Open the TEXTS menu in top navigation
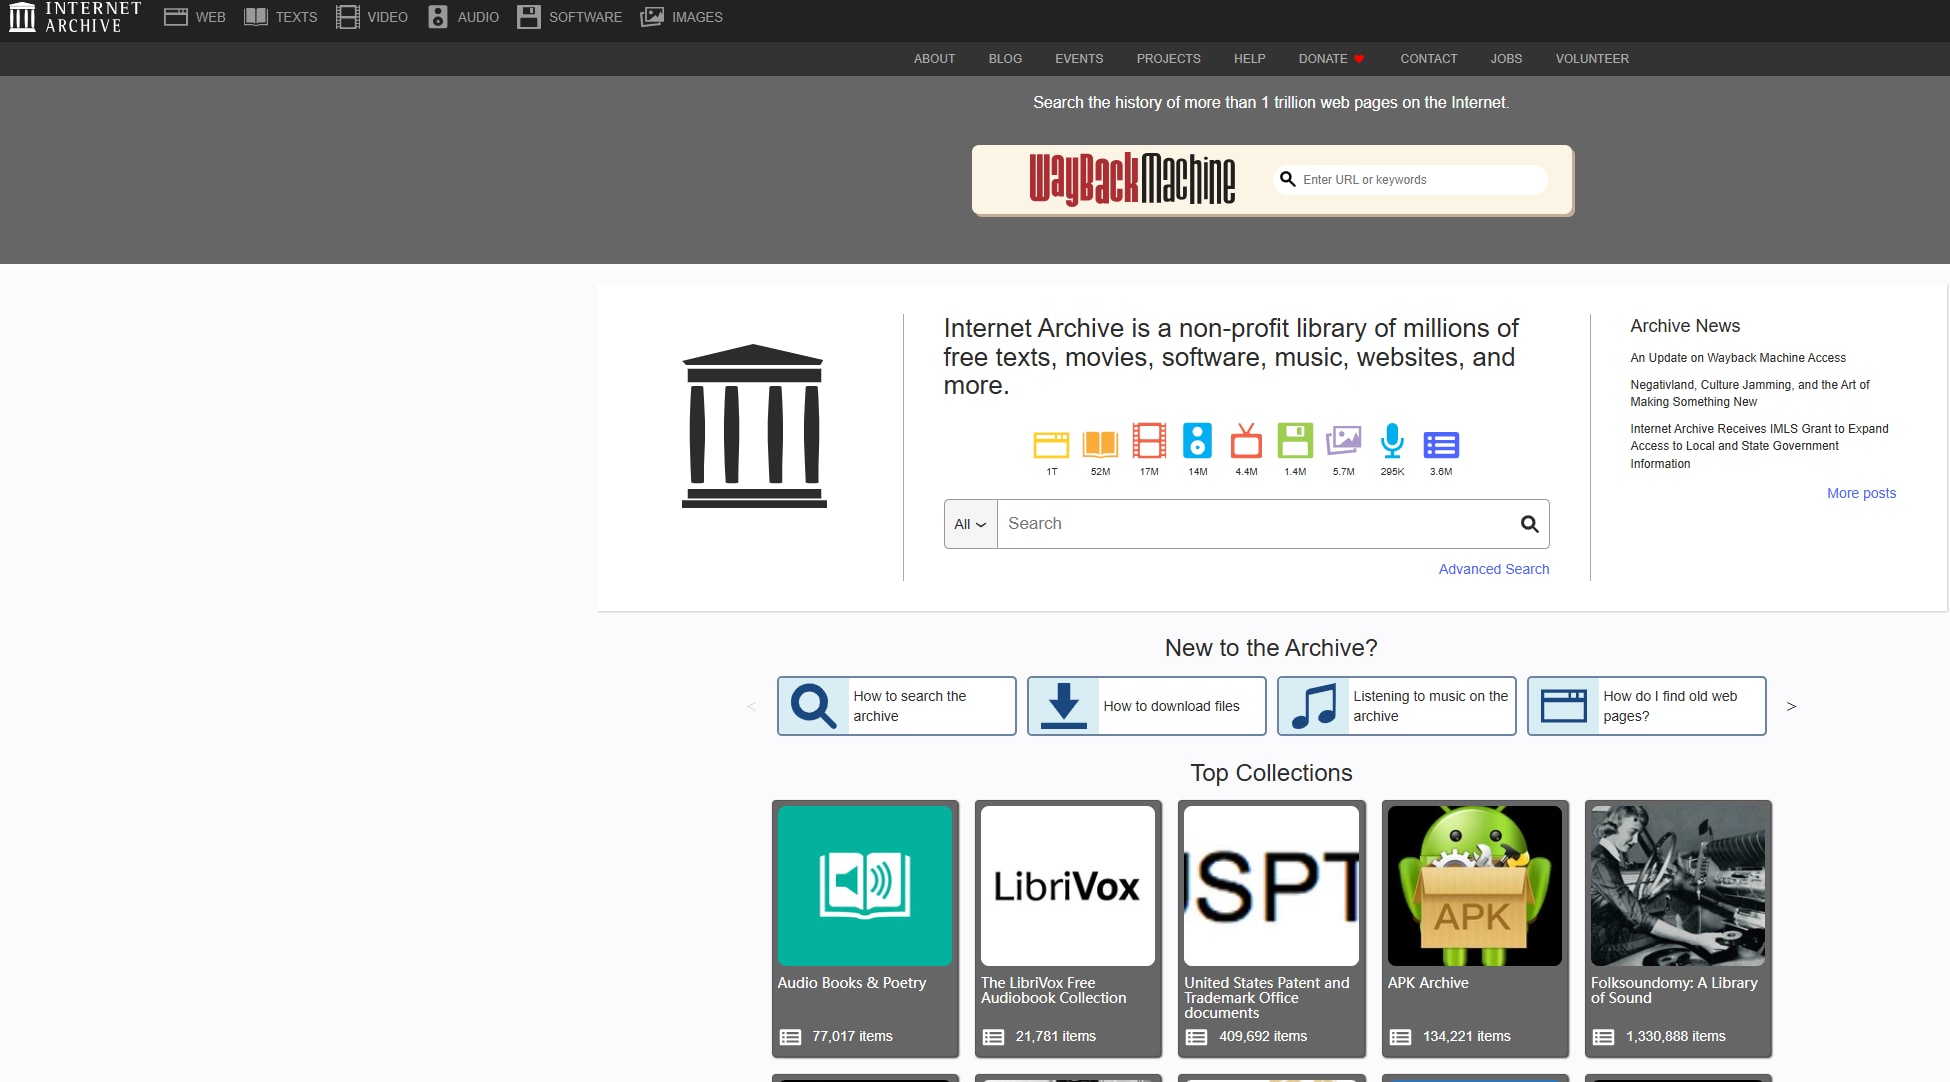Image resolution: width=1950 pixels, height=1082 pixels. tap(281, 17)
